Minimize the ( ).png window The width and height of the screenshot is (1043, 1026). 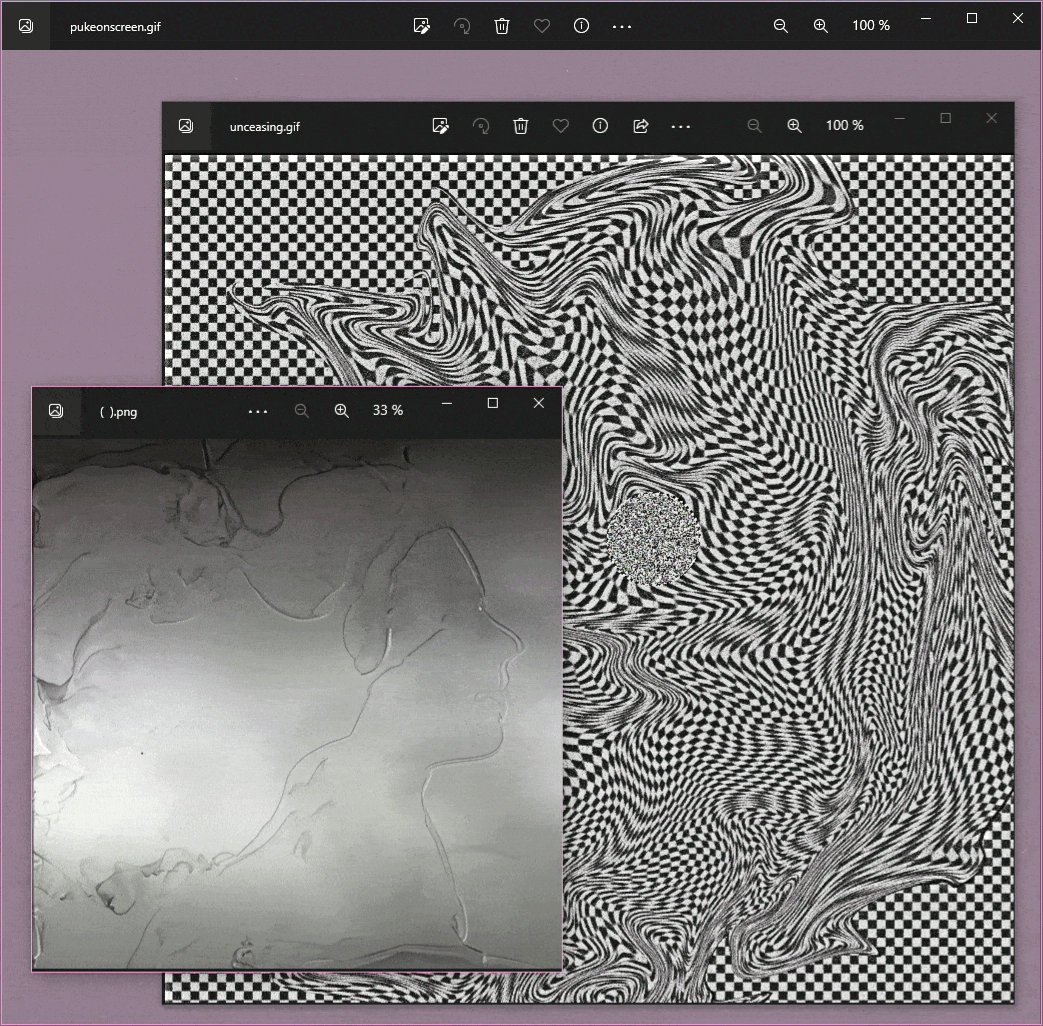click(x=447, y=403)
